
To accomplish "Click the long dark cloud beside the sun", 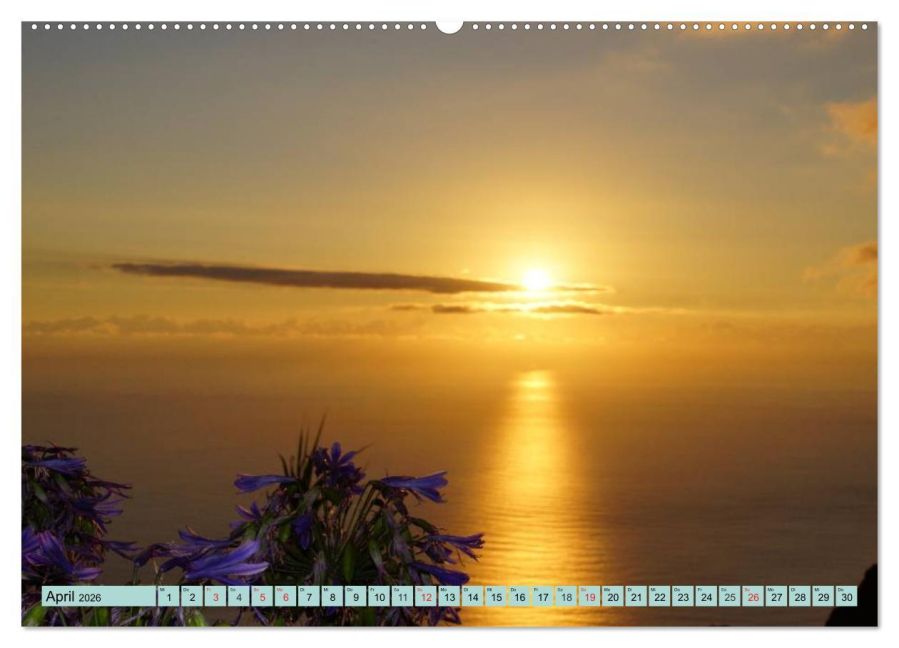I will tap(312, 277).
